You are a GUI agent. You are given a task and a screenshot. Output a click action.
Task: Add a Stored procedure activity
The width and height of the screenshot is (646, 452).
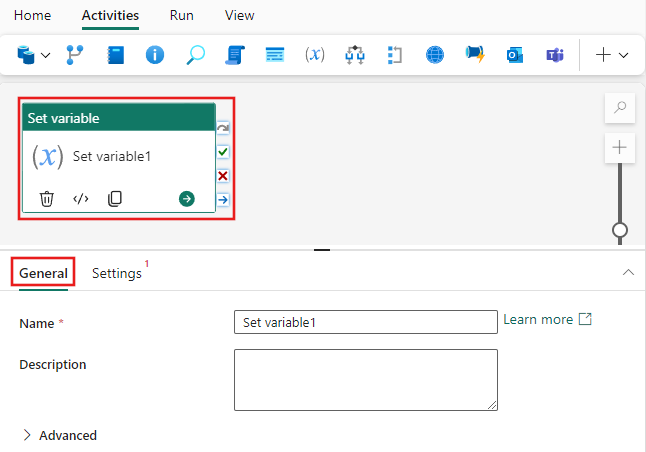pos(275,55)
